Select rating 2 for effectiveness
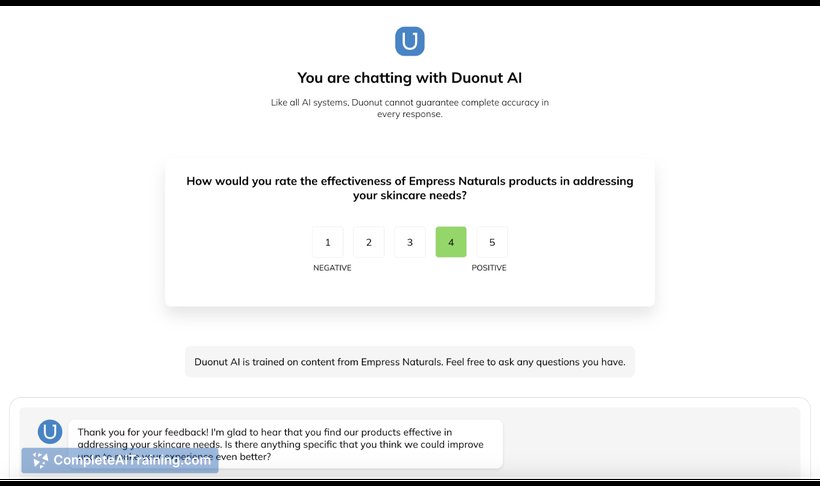 click(x=369, y=242)
